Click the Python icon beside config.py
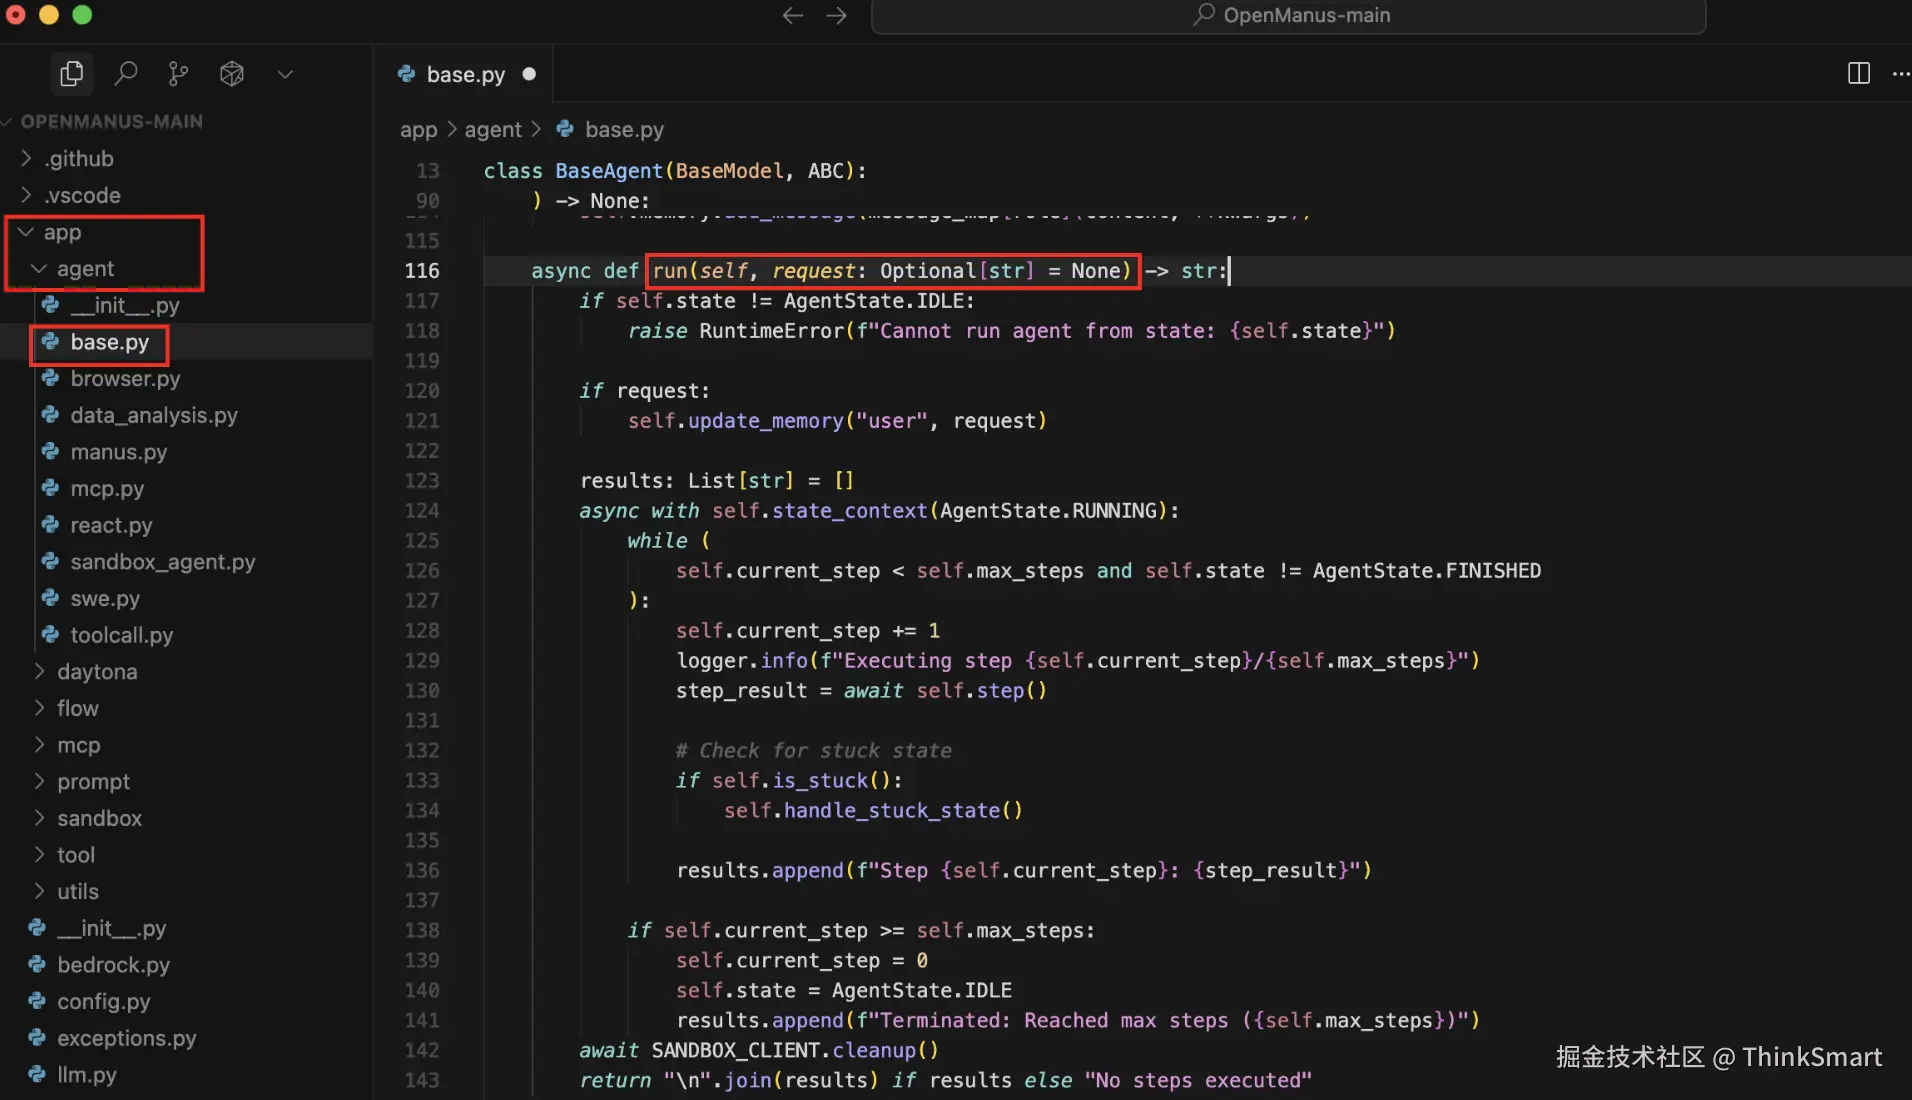The image size is (1912, 1100). click(x=37, y=1001)
